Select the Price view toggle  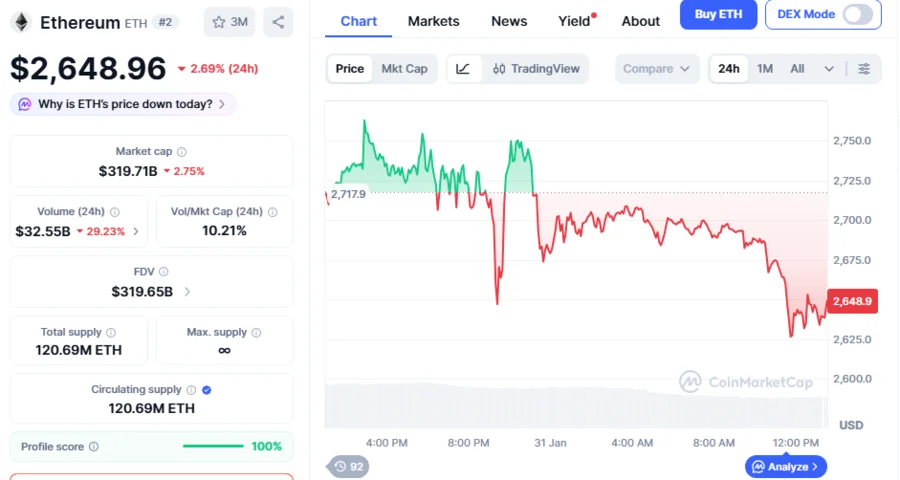350,69
